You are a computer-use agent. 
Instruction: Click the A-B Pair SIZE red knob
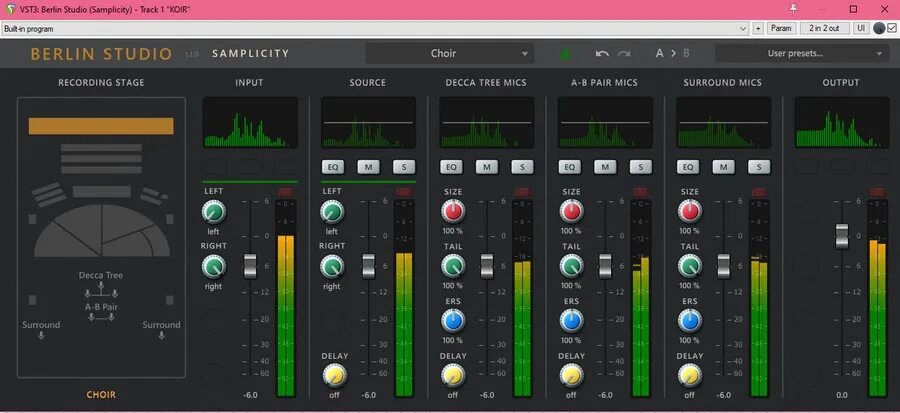(x=571, y=212)
